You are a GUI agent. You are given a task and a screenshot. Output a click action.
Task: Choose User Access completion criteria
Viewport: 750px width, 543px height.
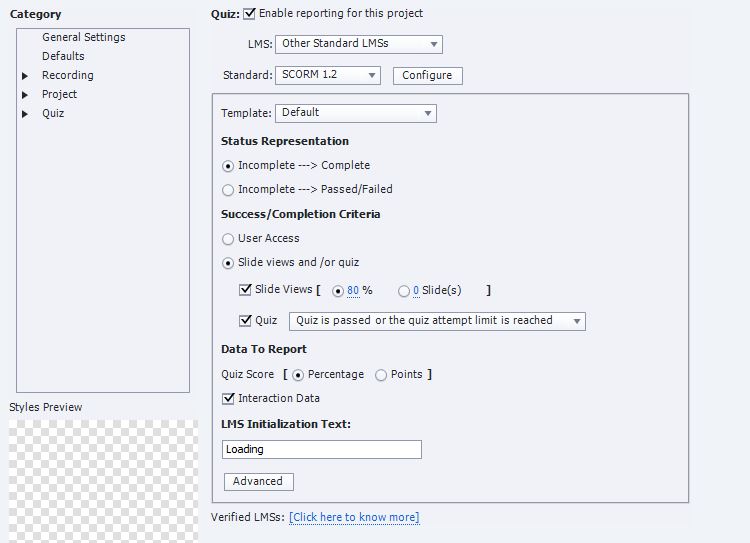228,239
